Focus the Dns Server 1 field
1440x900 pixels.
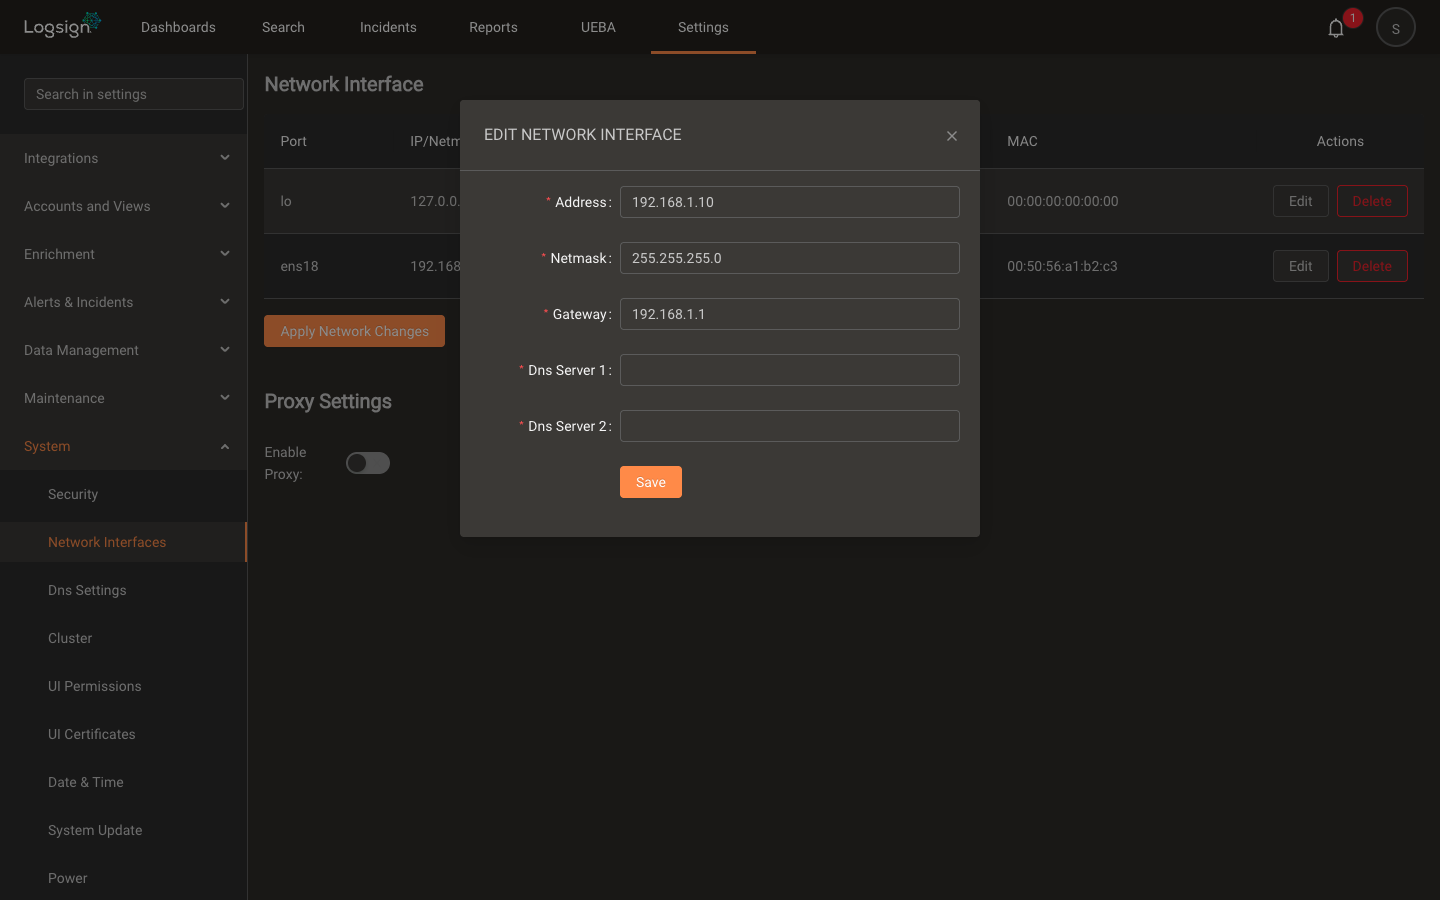[x=790, y=370]
